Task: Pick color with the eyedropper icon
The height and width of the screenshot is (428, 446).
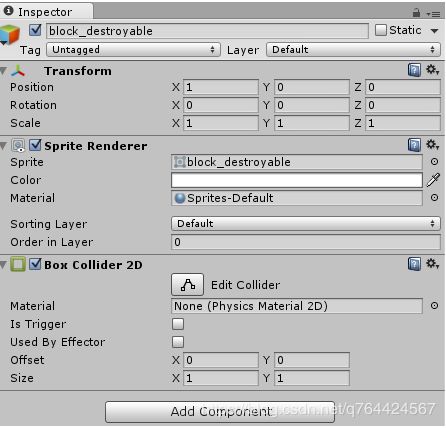Action: [433, 180]
